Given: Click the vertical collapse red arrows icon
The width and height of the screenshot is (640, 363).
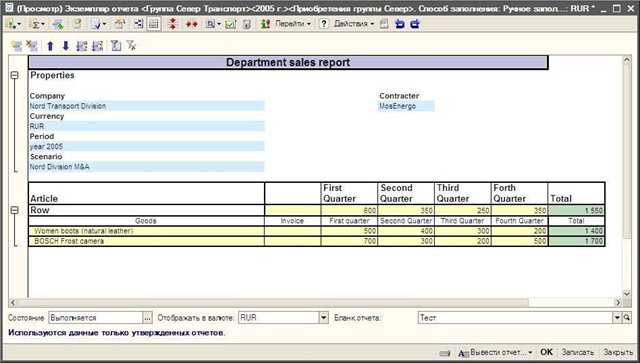Looking at the screenshot, I should pos(173,24).
